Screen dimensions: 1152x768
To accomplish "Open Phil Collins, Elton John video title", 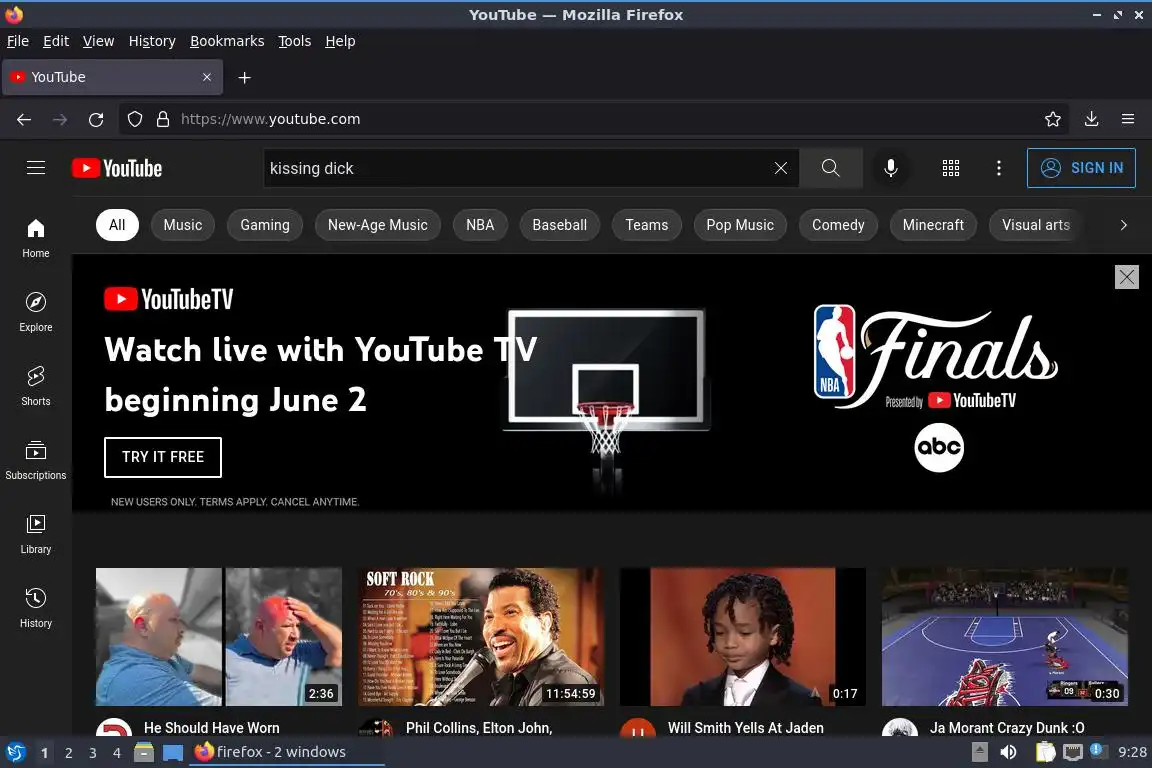I will tap(478, 728).
